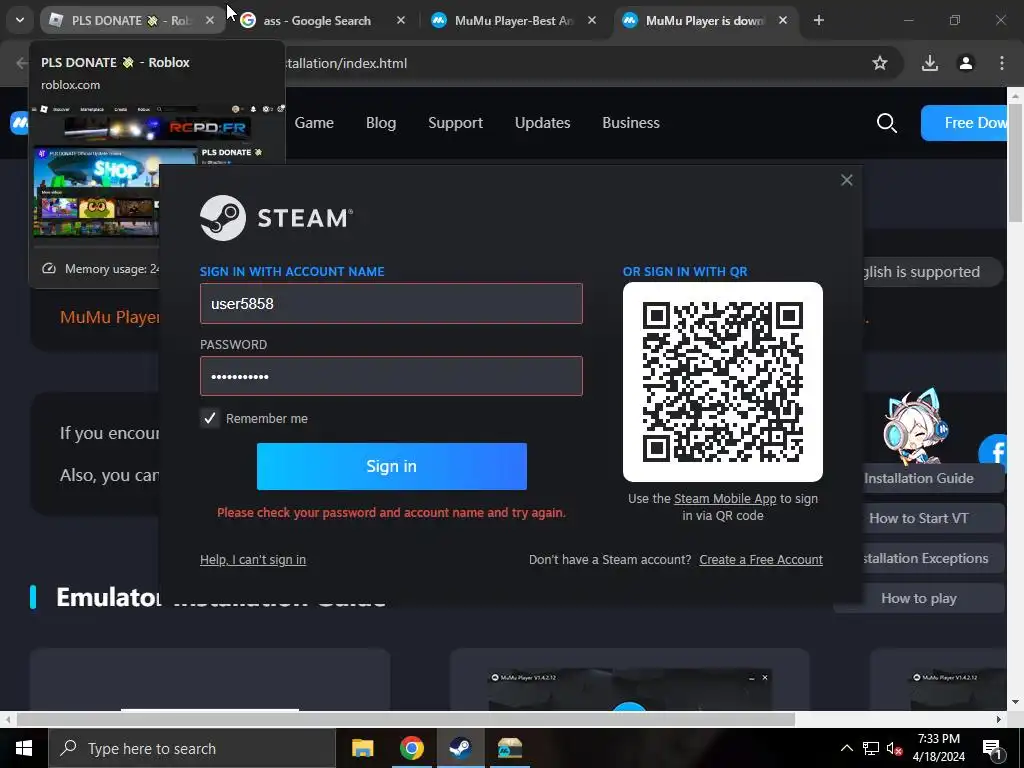
Task: Open the network status tray icon
Action: [x=871, y=748]
